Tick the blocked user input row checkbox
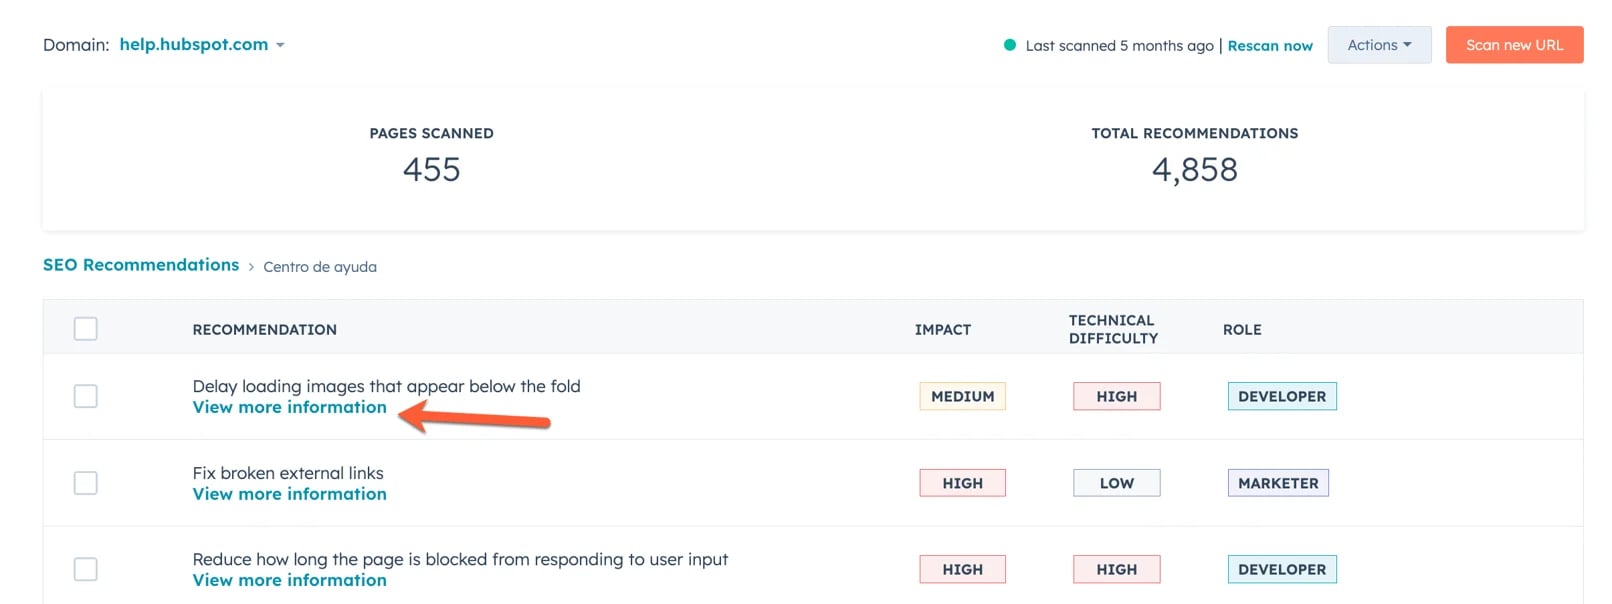 [x=86, y=569]
